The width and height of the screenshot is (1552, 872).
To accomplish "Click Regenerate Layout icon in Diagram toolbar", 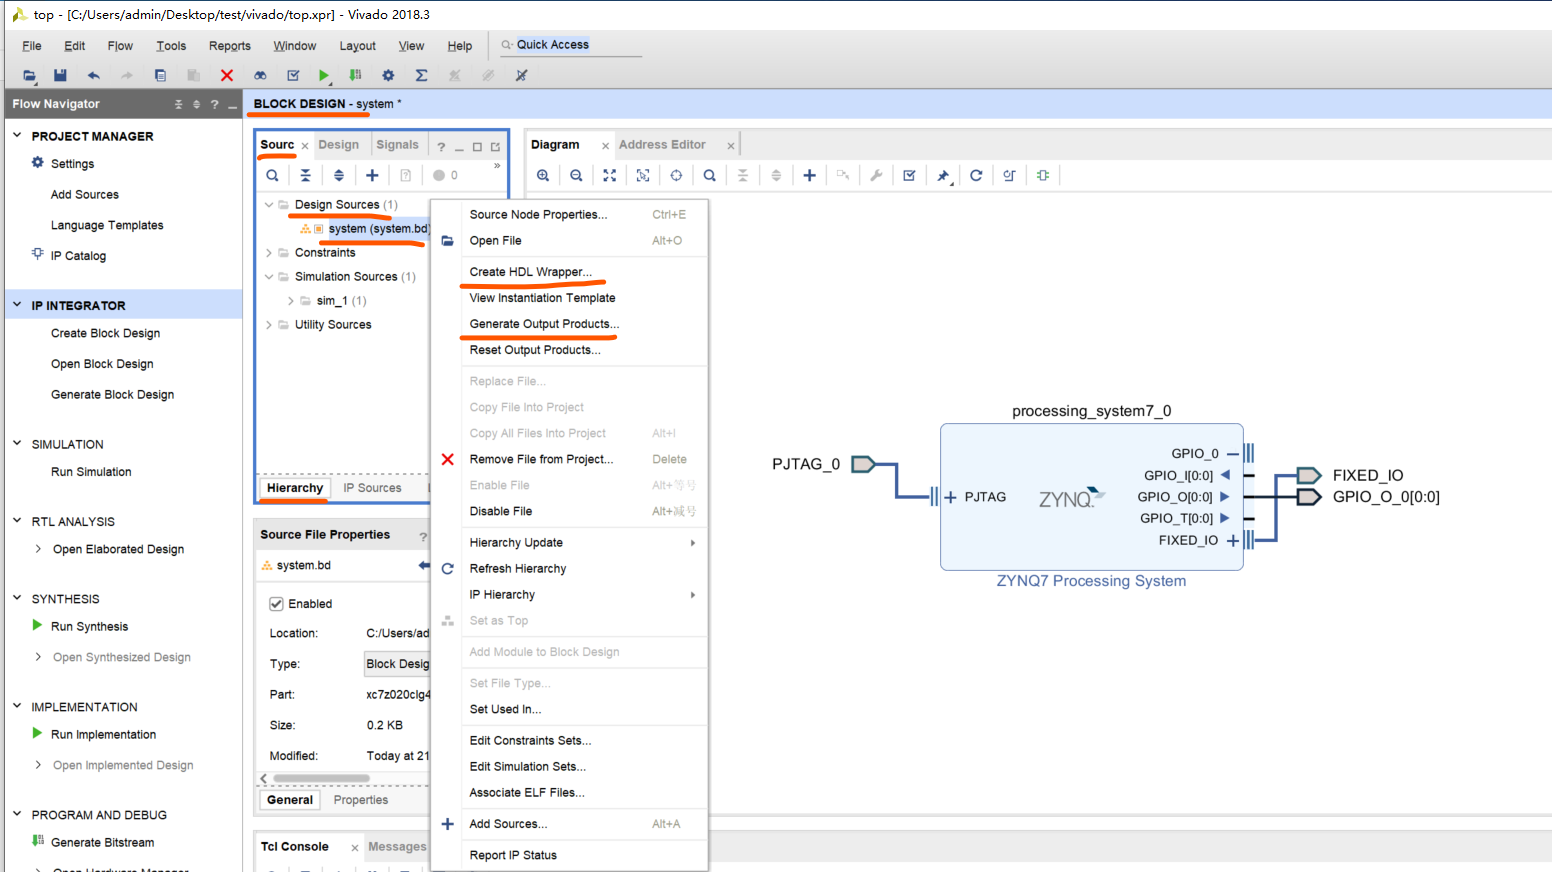I will point(976,175).
